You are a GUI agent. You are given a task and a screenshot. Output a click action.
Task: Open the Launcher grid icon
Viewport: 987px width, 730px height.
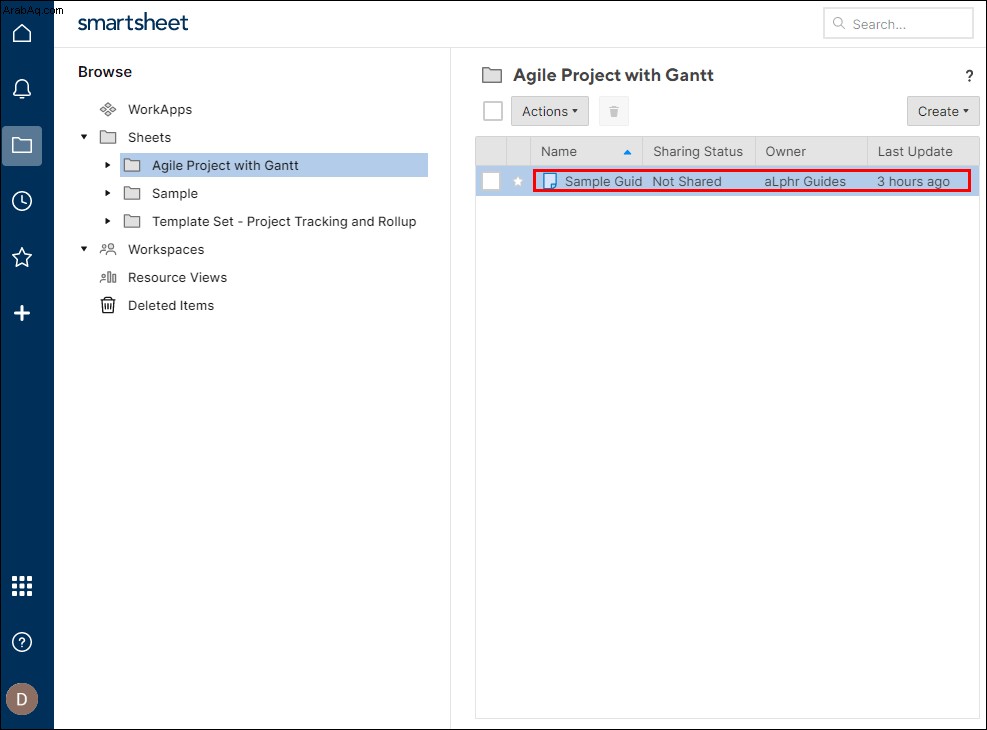22,586
